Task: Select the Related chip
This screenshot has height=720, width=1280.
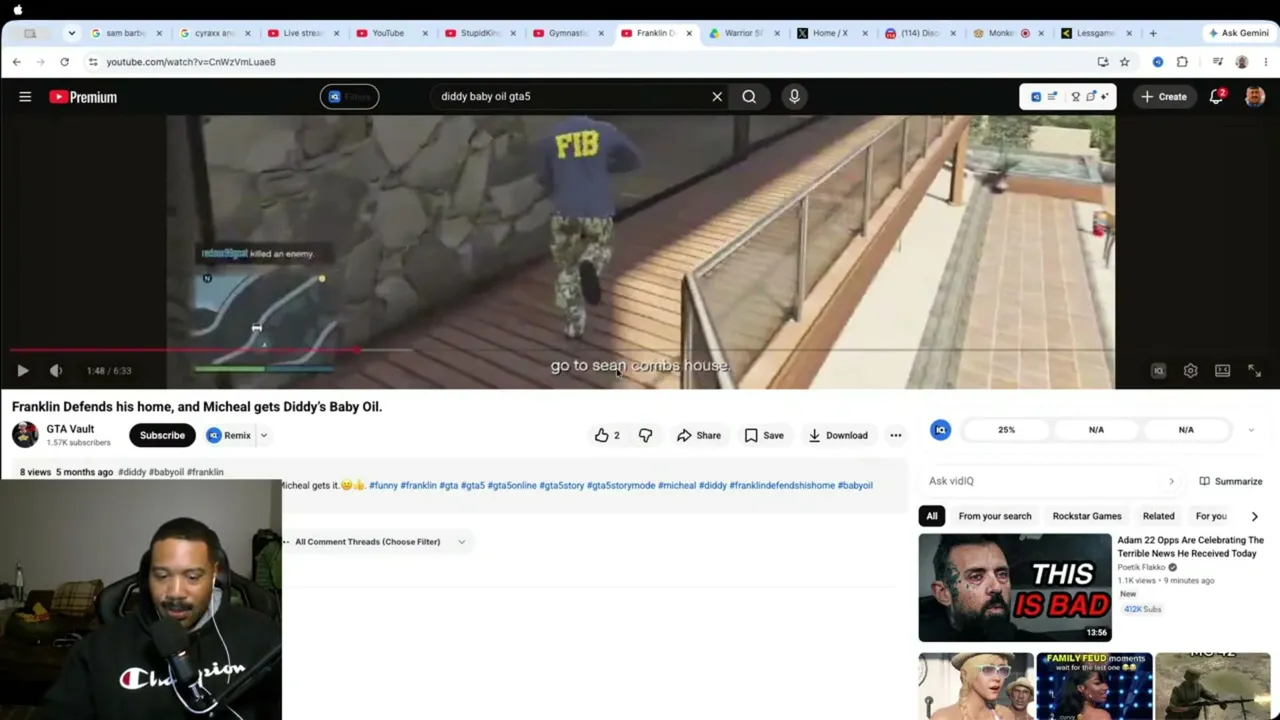Action: pyautogui.click(x=1158, y=516)
